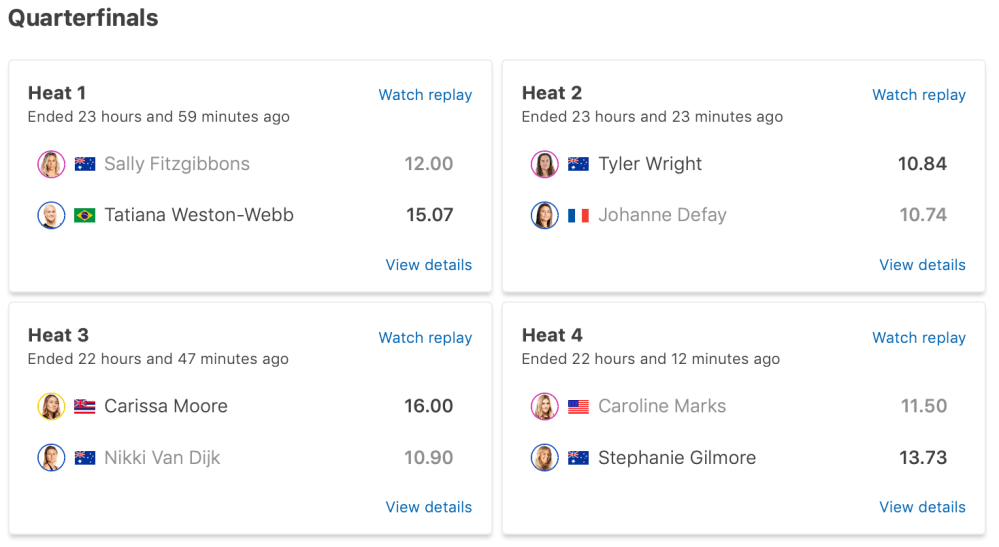Open View details for Heat 3
Image resolution: width=999 pixels, height=547 pixels.
(428, 507)
